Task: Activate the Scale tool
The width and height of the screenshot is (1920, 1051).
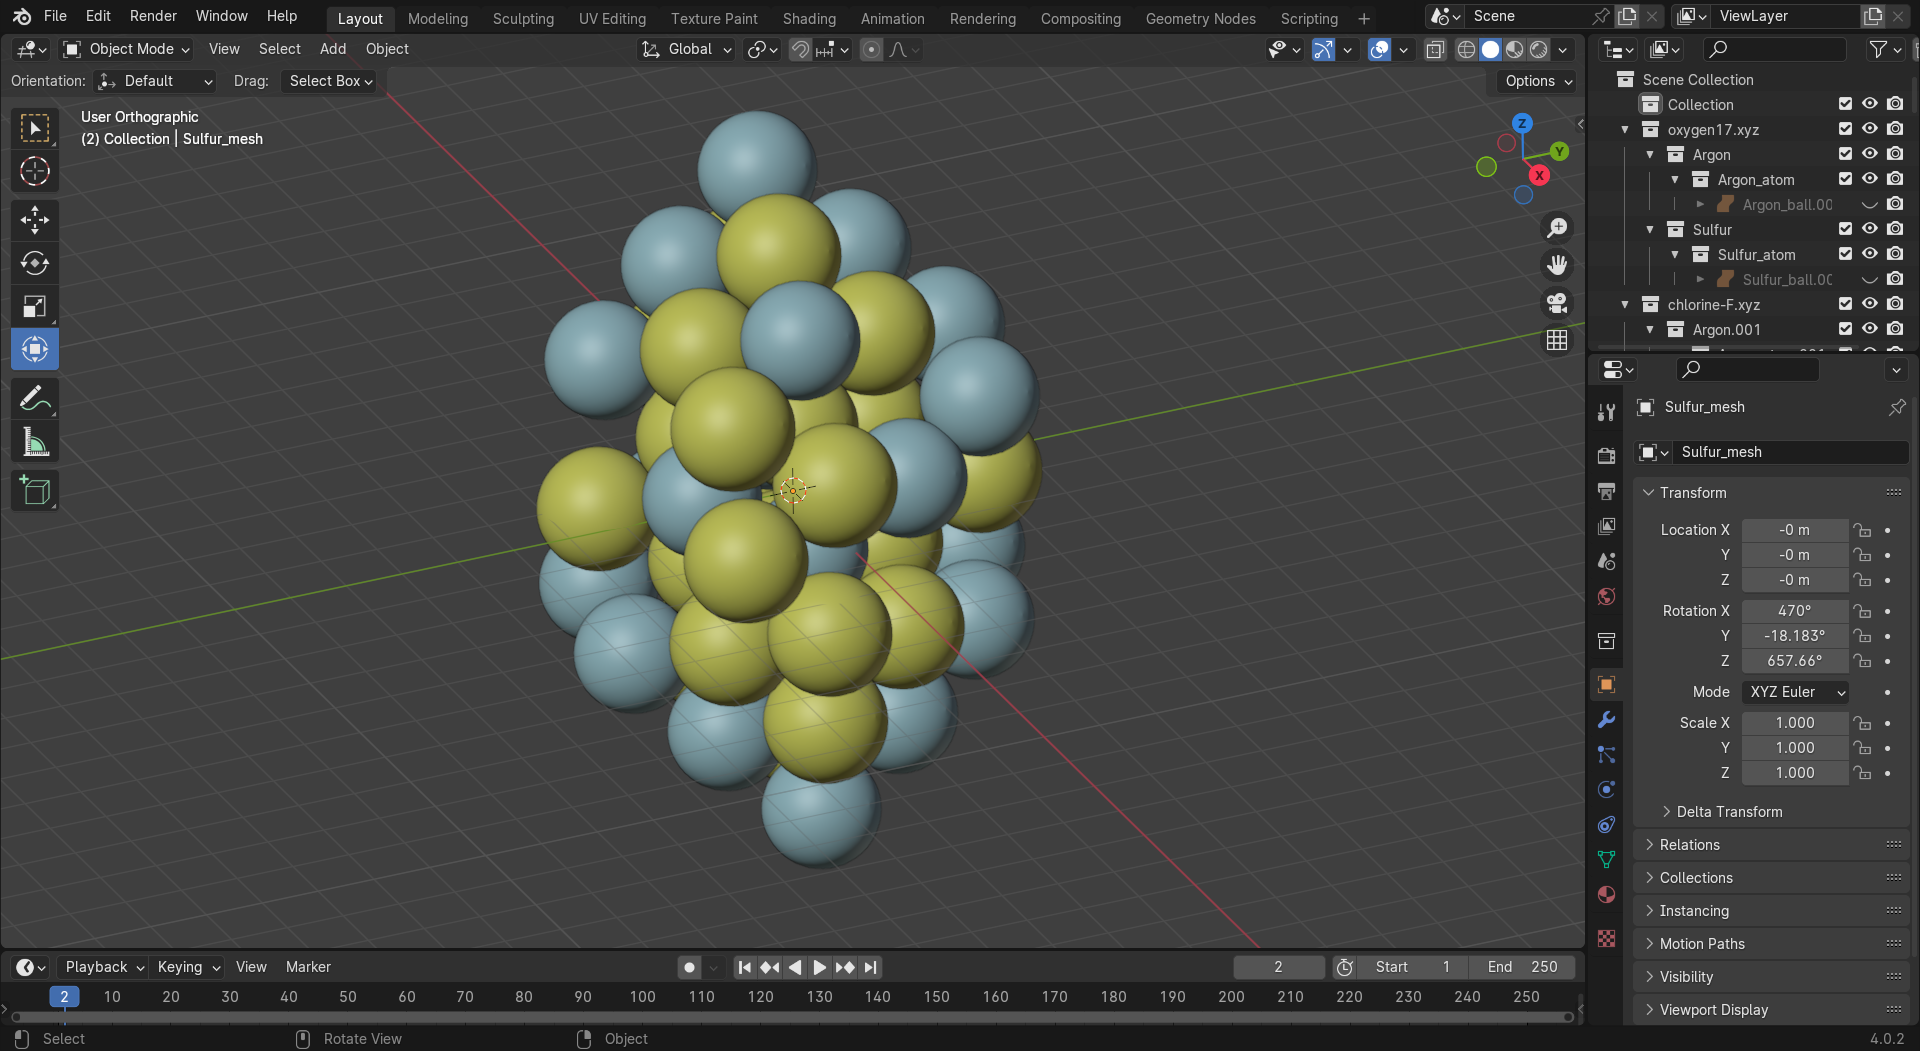Action: point(35,306)
